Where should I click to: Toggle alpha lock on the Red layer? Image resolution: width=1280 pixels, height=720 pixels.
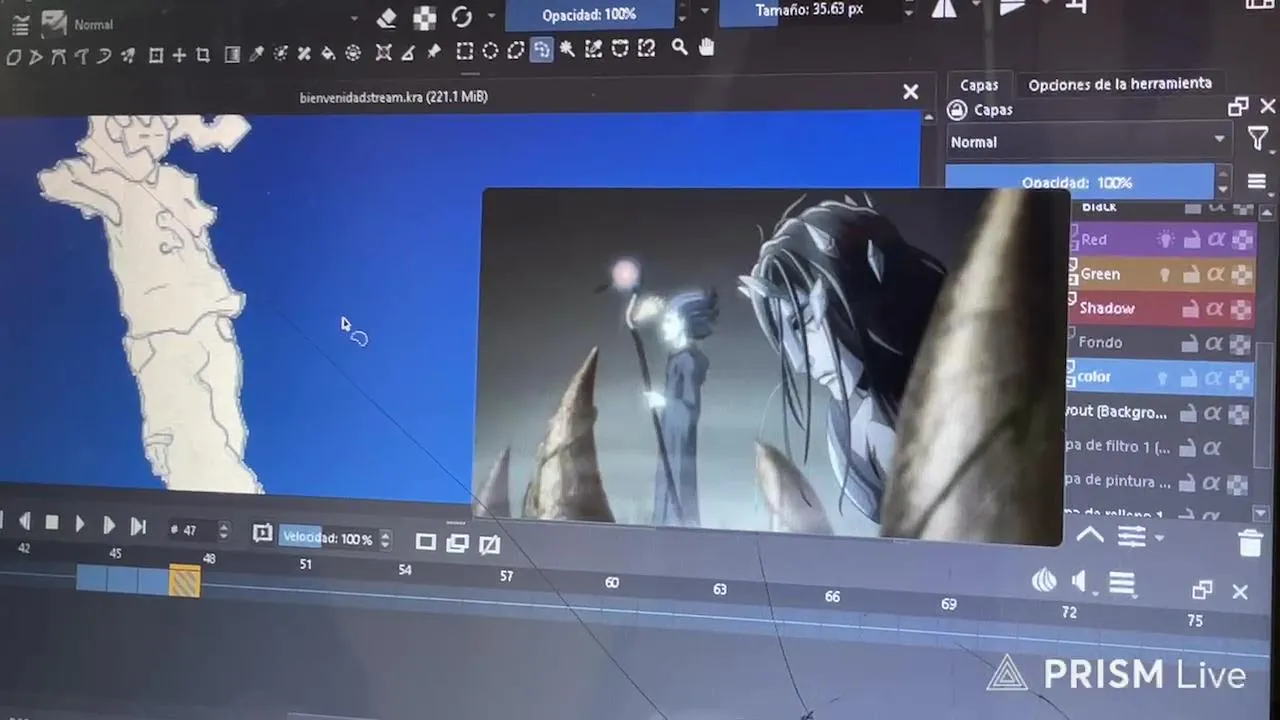coord(1241,240)
